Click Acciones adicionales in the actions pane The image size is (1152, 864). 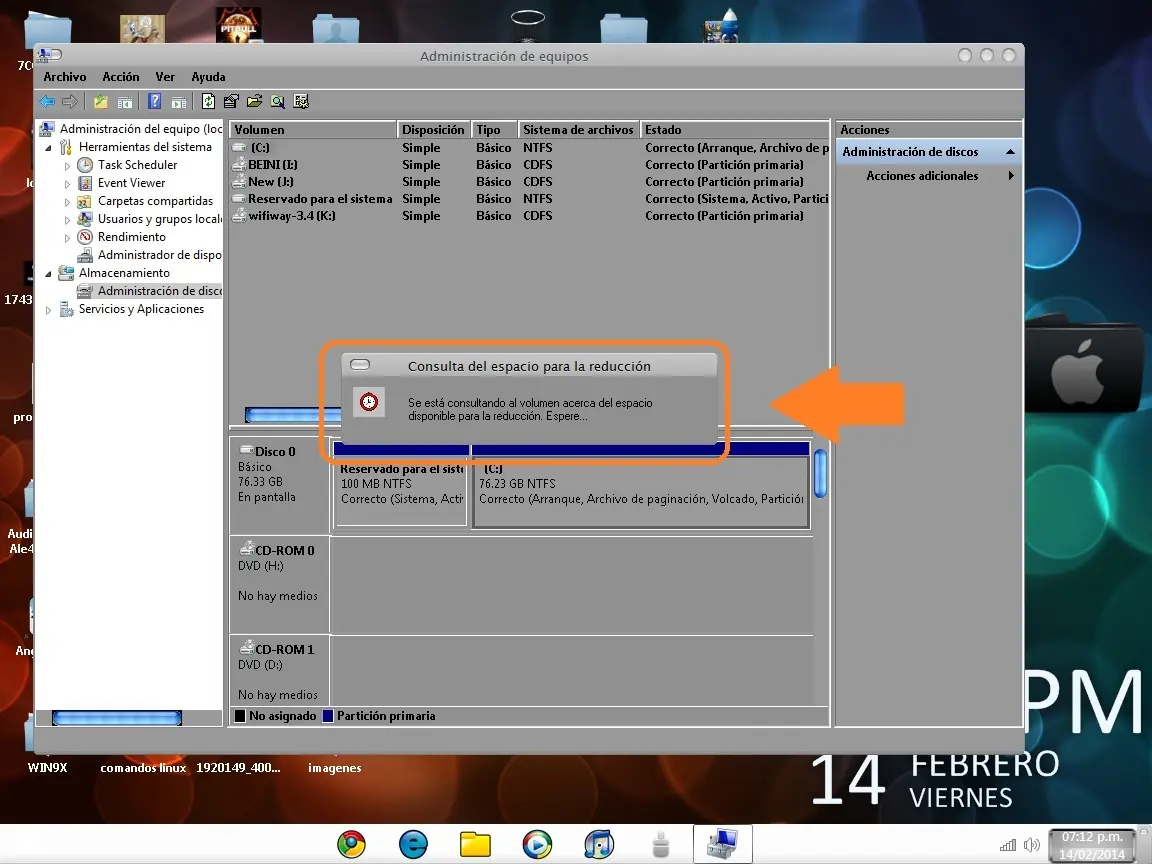coord(922,176)
